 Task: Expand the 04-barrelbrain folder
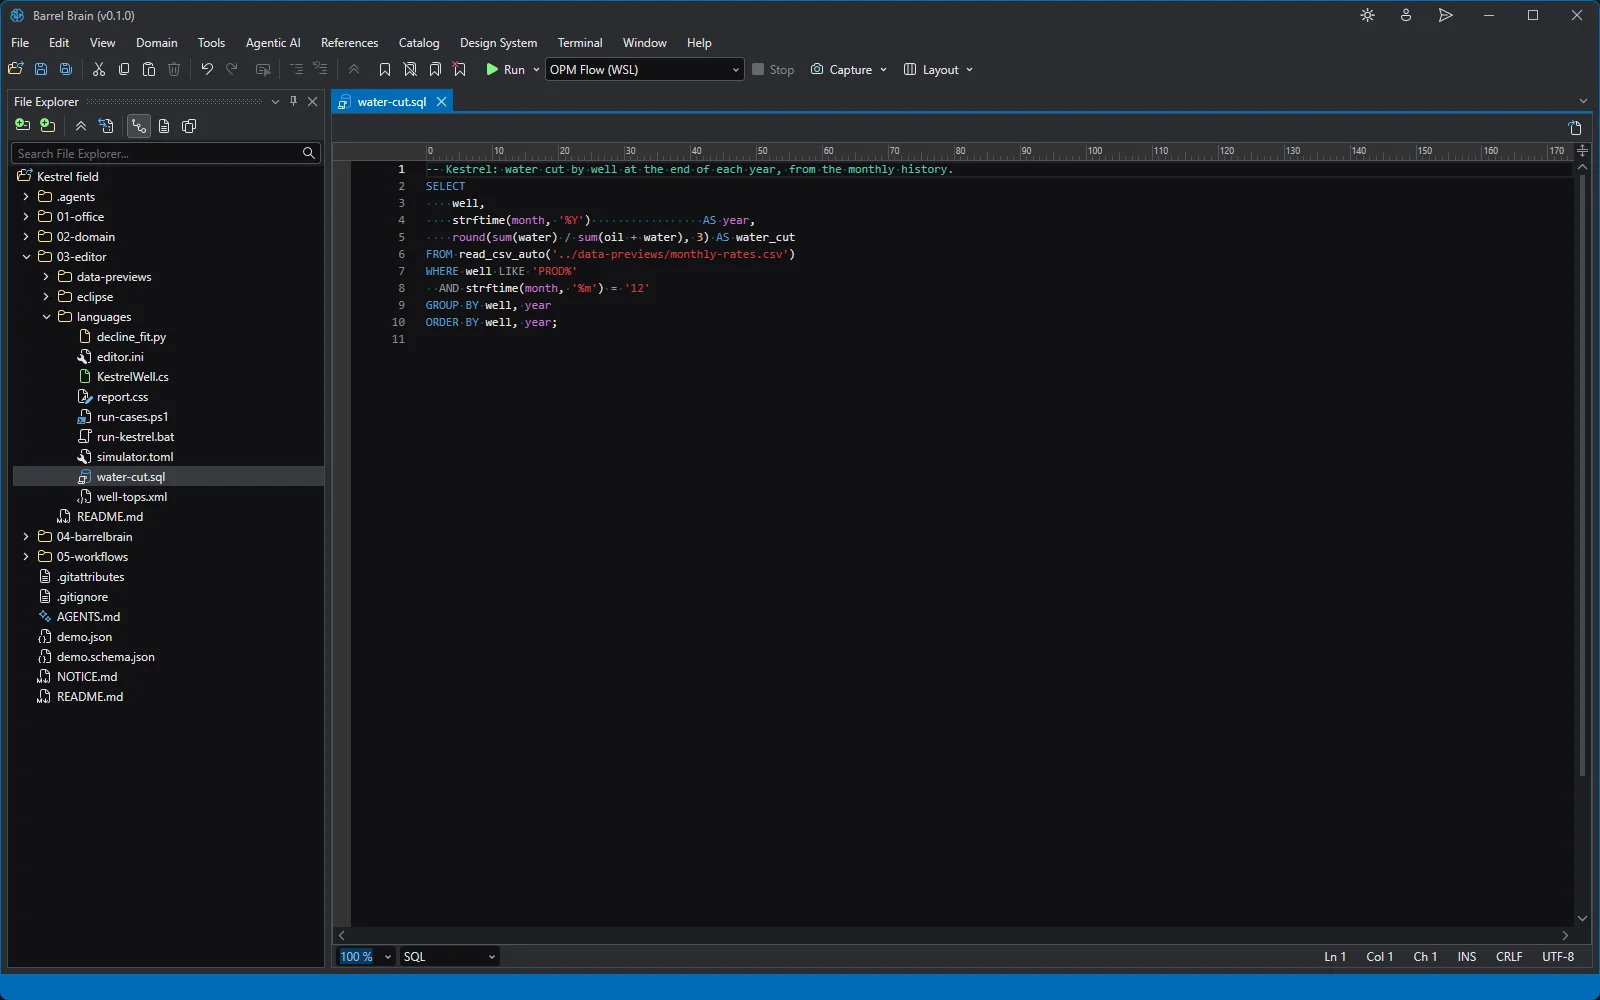[x=26, y=537]
